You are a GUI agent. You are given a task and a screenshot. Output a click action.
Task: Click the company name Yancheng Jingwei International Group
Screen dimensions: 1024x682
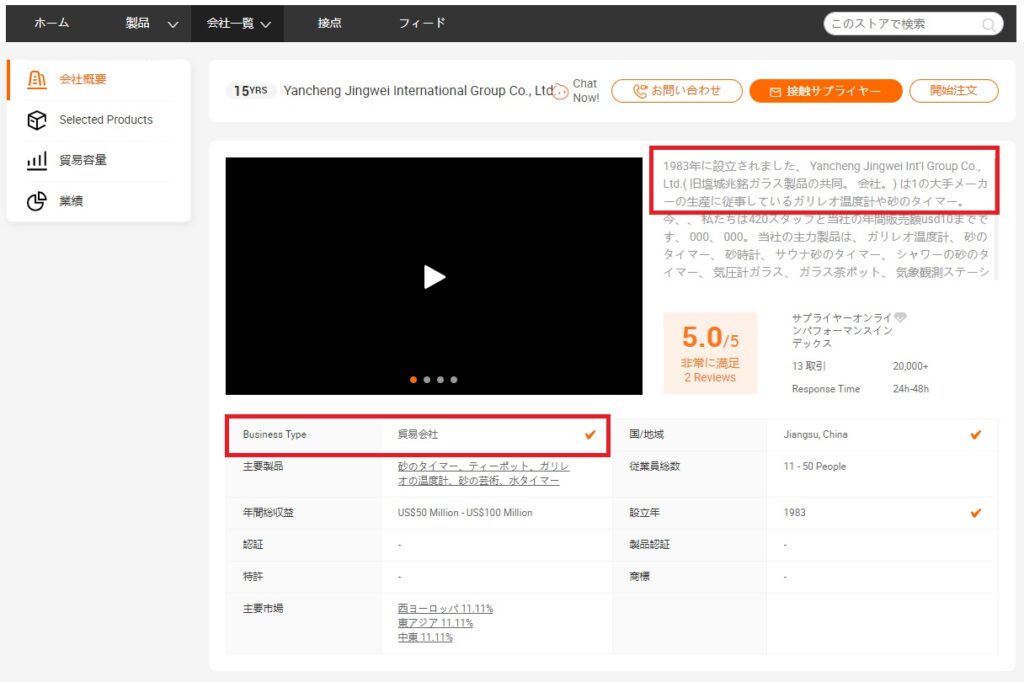418,91
